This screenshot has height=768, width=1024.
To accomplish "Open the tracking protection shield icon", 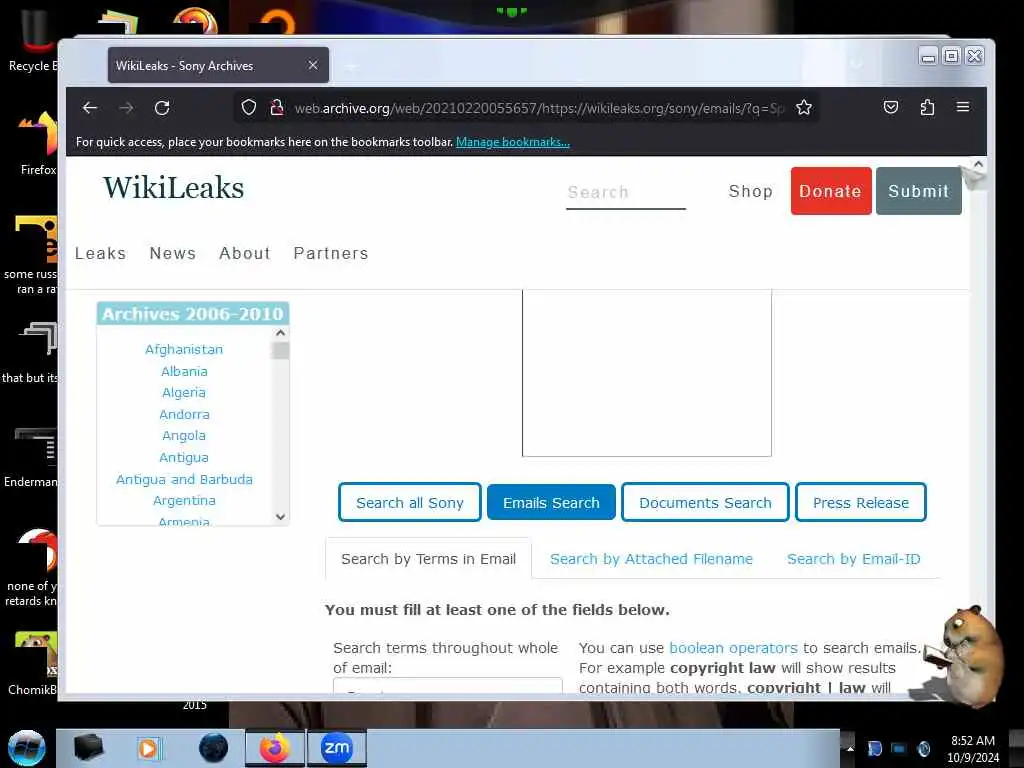I will click(249, 107).
